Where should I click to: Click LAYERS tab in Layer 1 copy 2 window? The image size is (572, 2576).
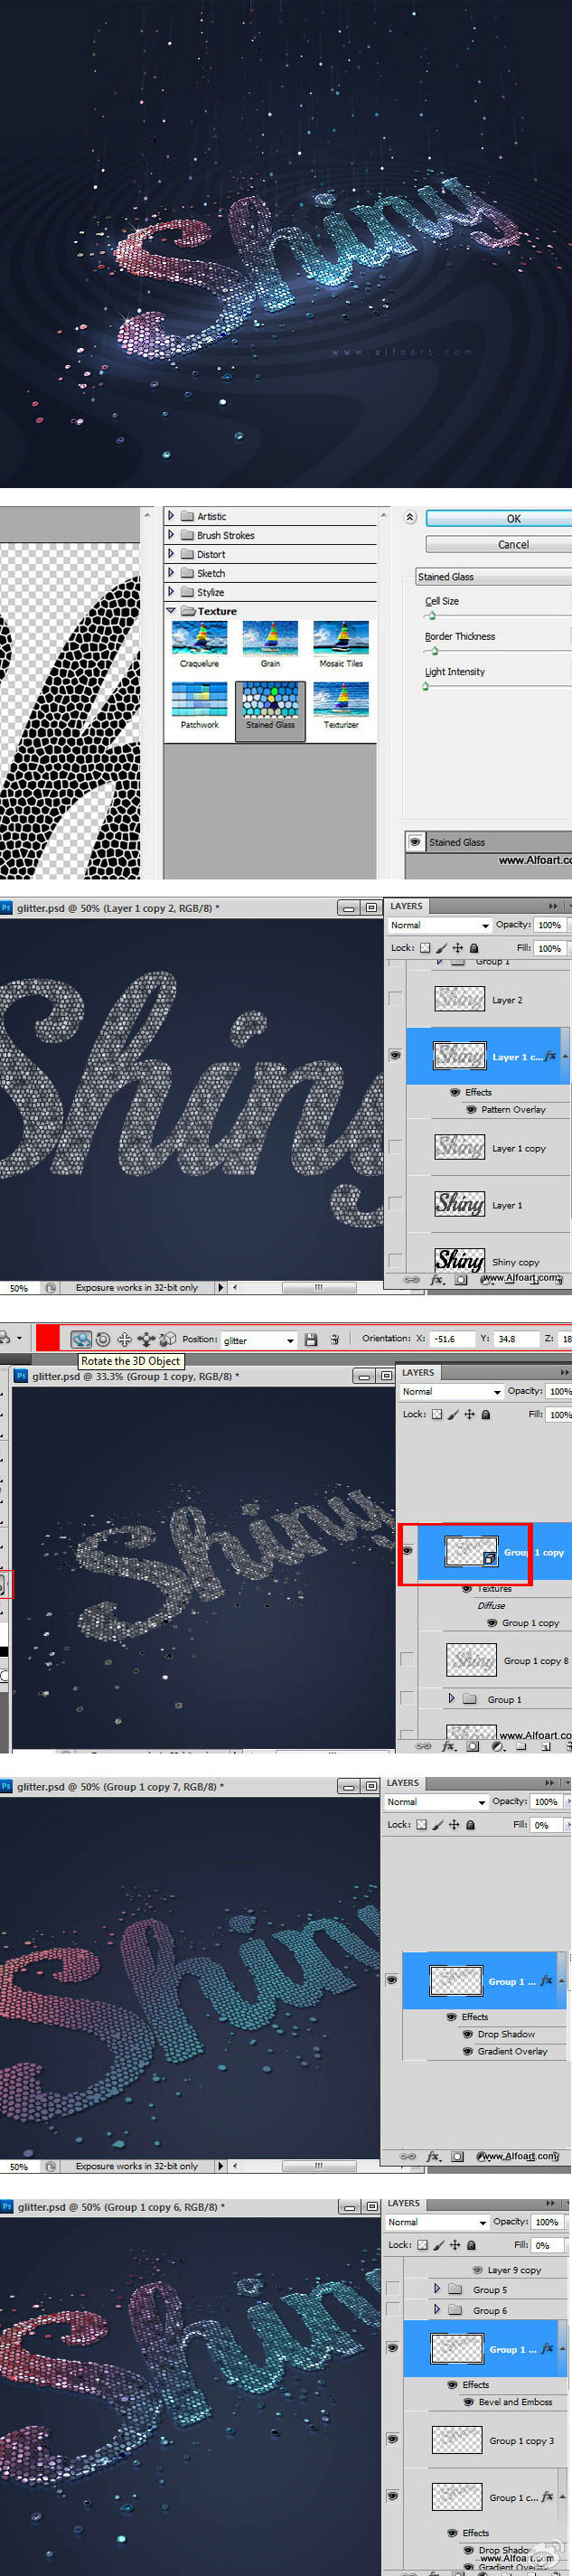tap(406, 906)
